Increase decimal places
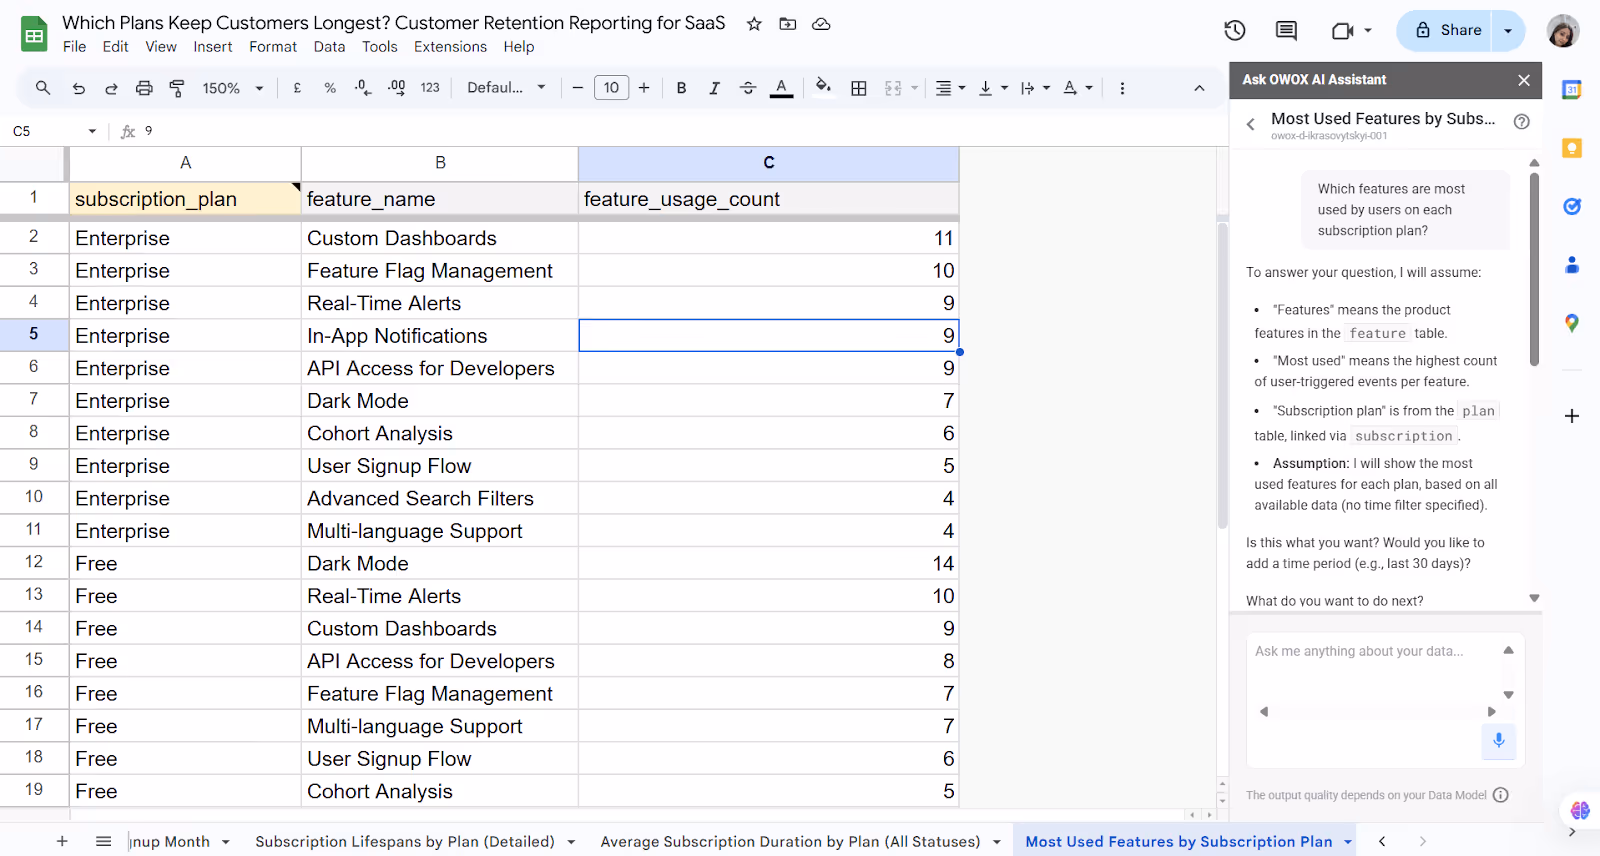1600x856 pixels. tap(397, 88)
